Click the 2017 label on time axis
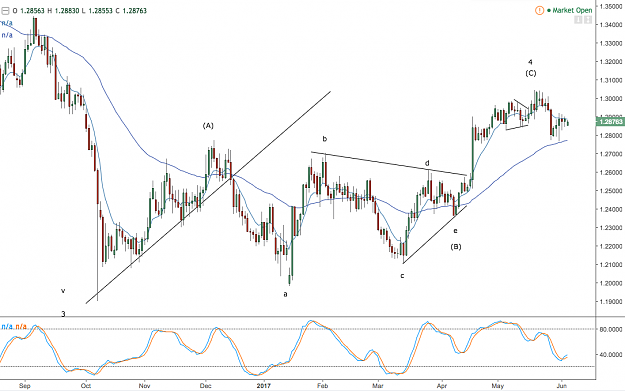The image size is (625, 391). (263, 386)
